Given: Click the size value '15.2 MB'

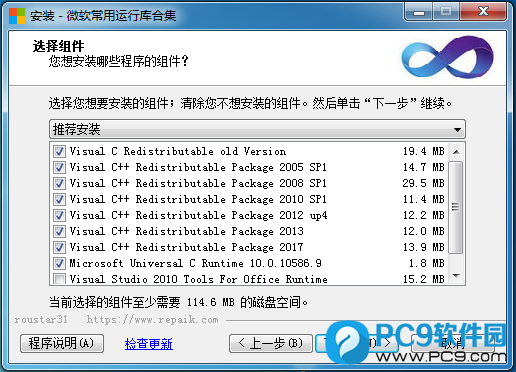Looking at the screenshot, I should 424,279.
